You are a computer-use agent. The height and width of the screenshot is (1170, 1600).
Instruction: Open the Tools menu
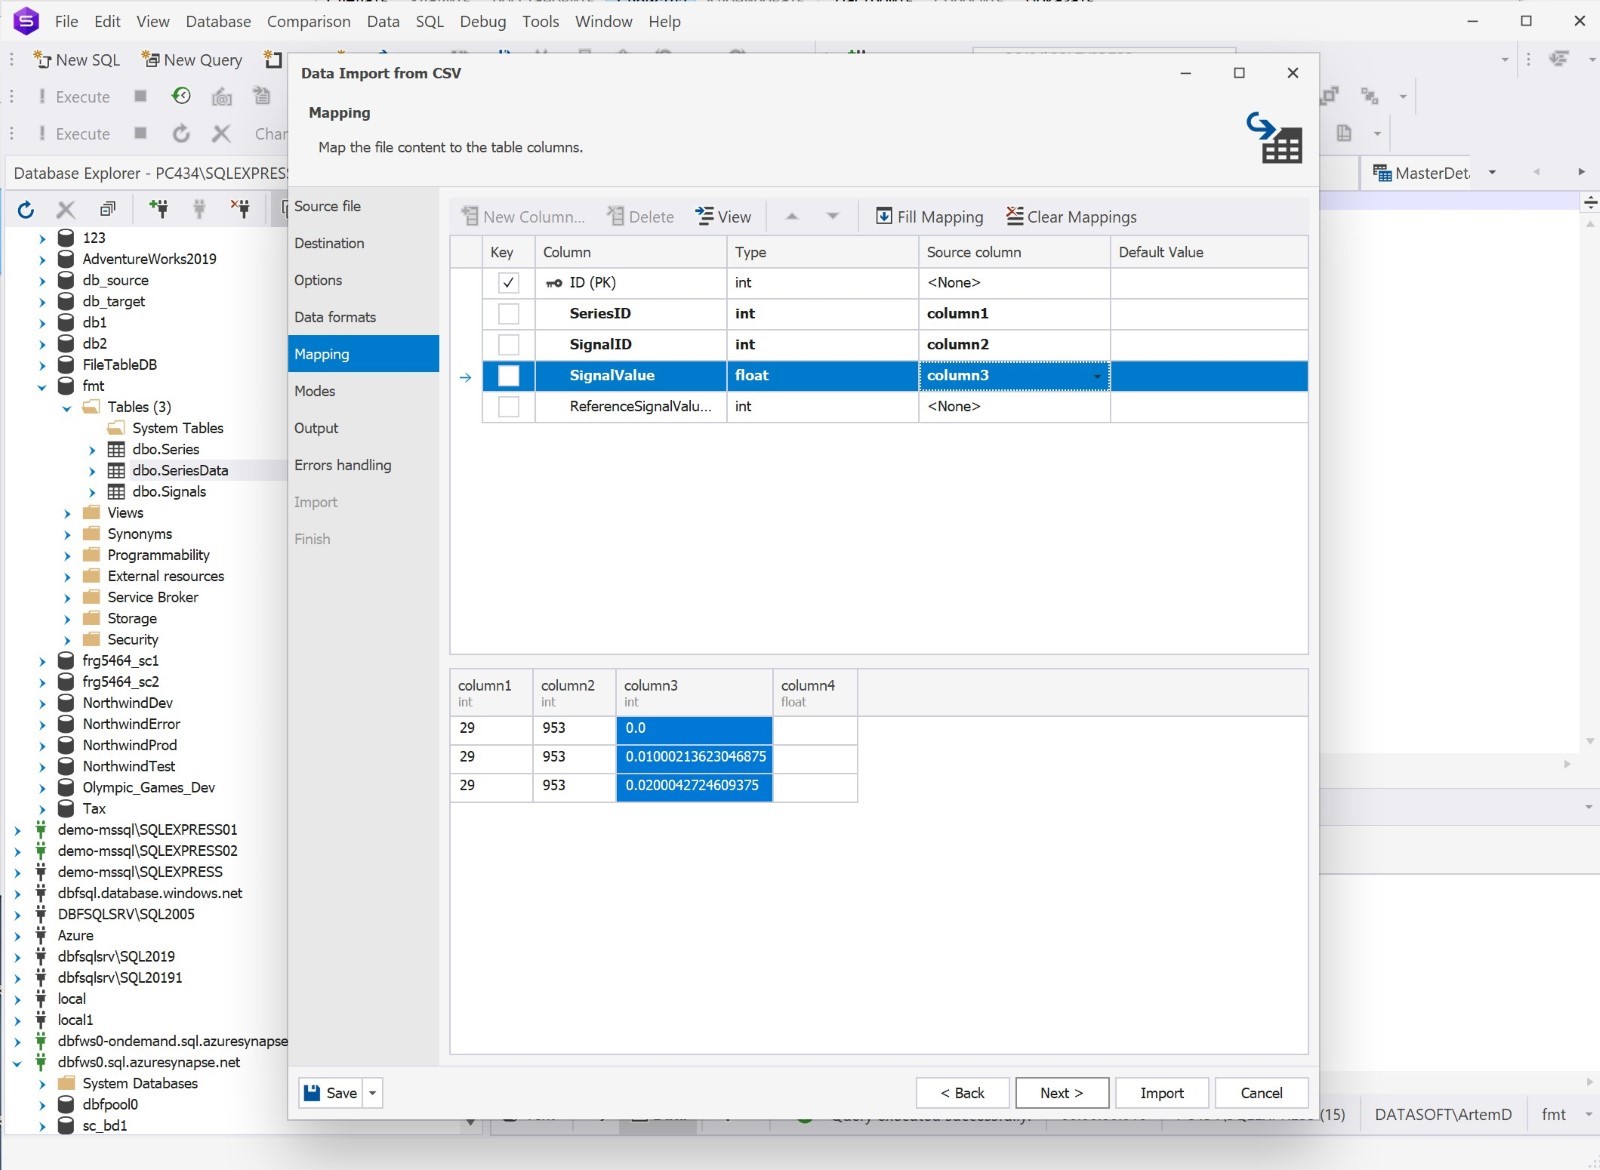pyautogui.click(x=540, y=21)
